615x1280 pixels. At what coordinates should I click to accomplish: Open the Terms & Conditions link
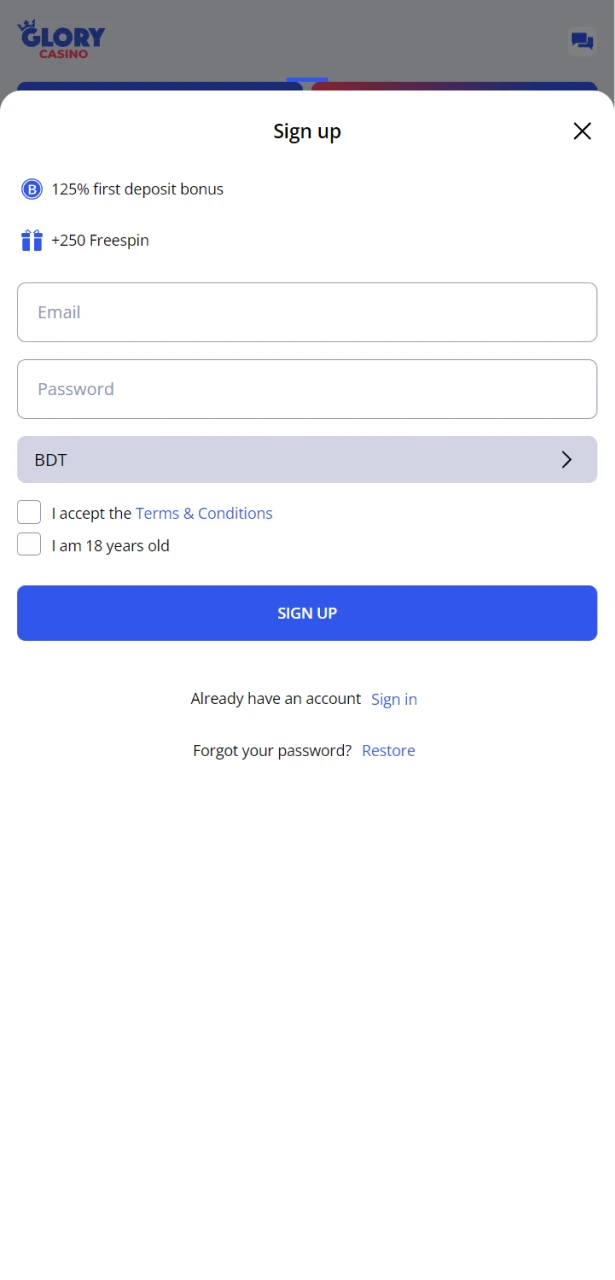pos(203,512)
